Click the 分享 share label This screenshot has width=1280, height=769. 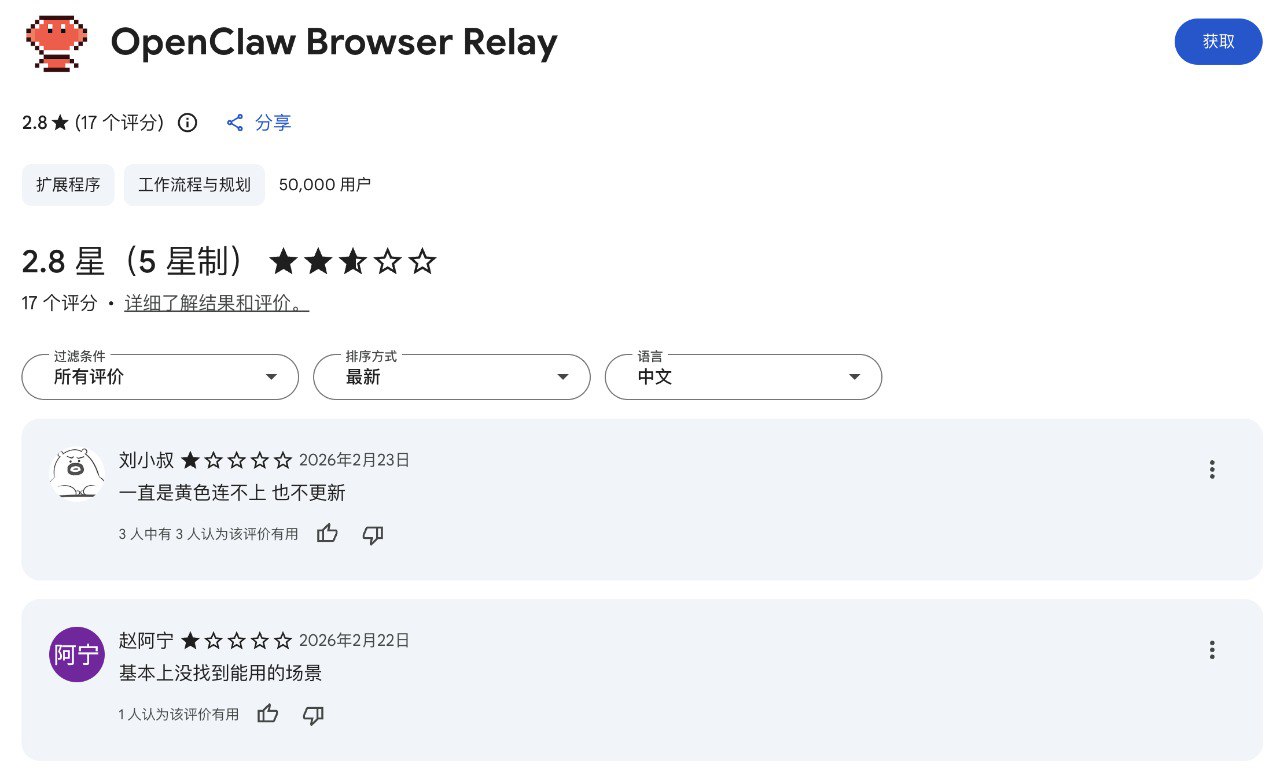click(x=273, y=122)
